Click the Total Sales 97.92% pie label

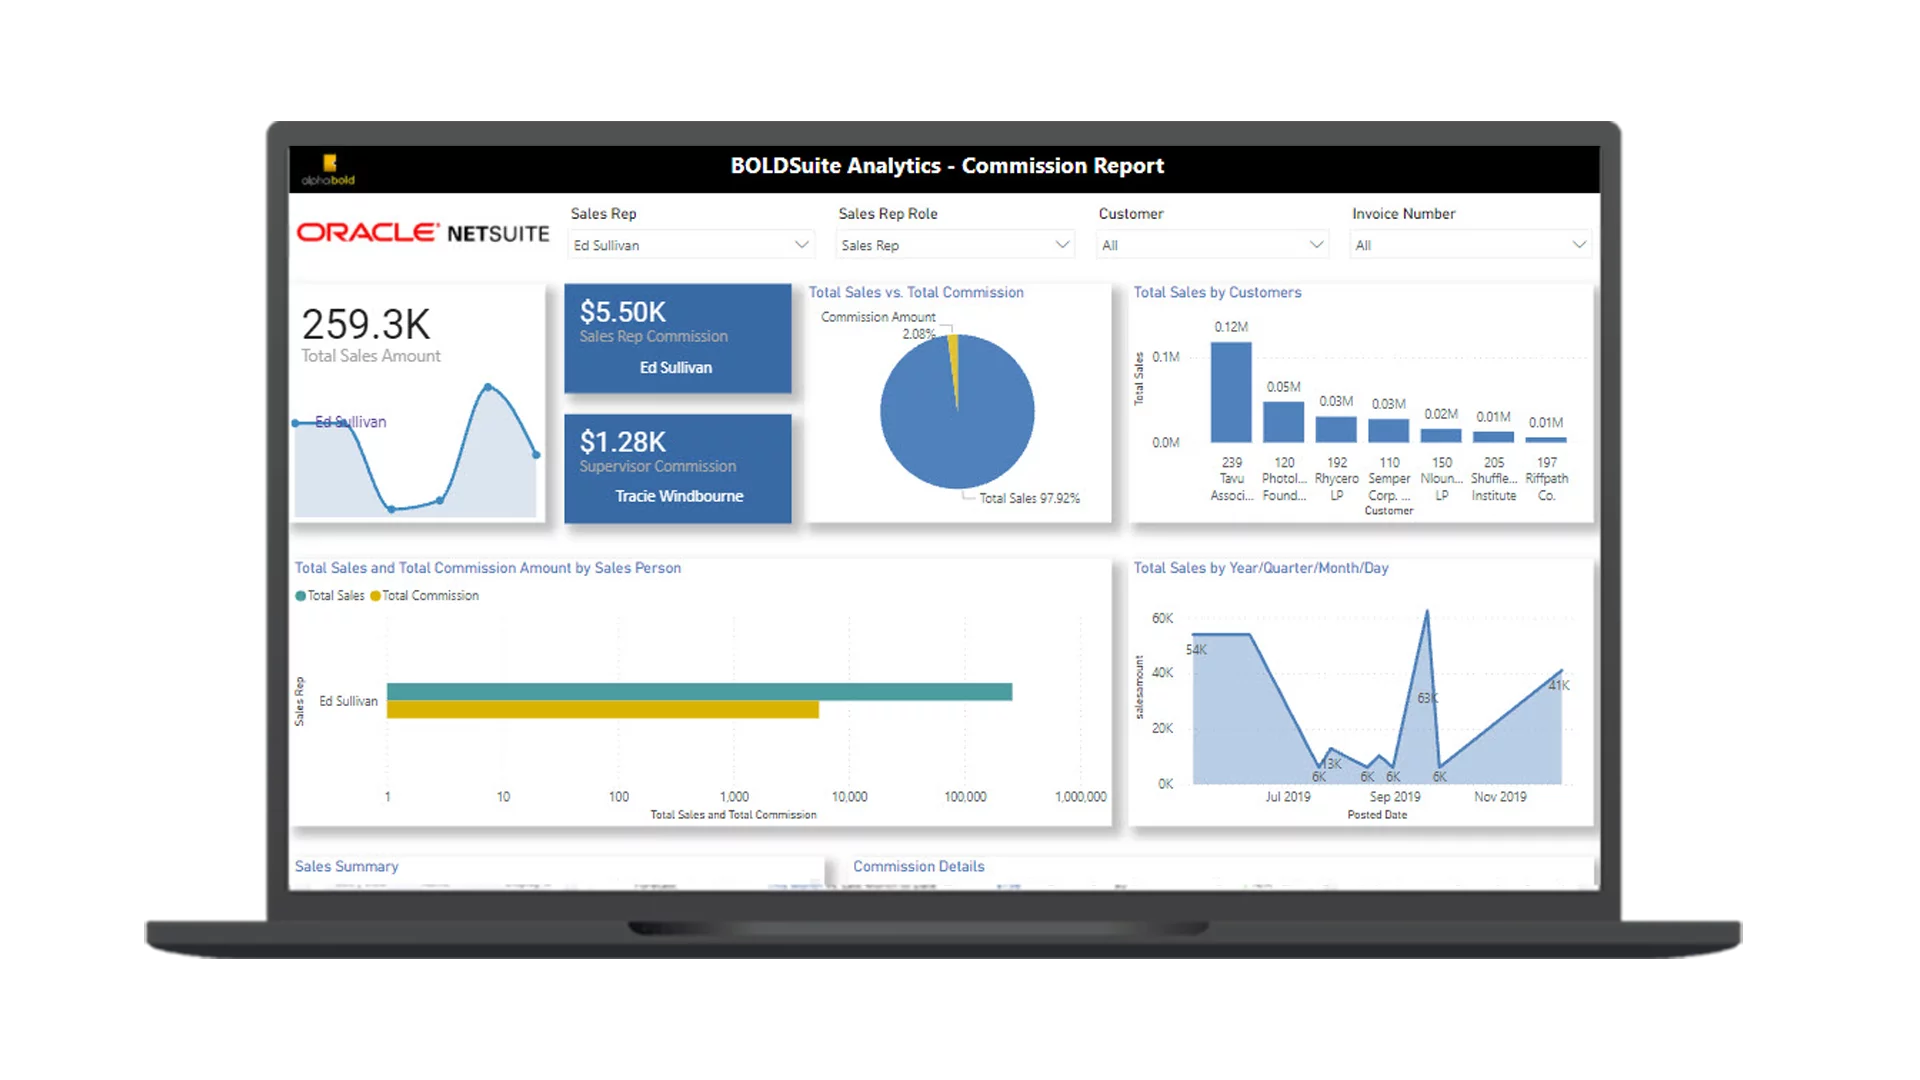coord(1030,498)
